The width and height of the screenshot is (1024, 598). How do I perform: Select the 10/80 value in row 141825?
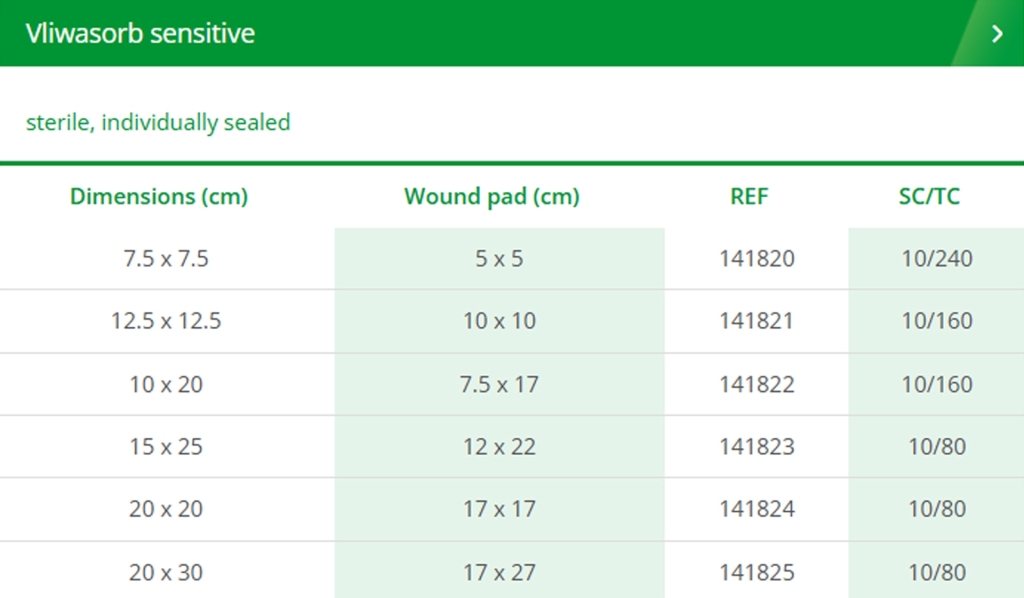point(937,573)
